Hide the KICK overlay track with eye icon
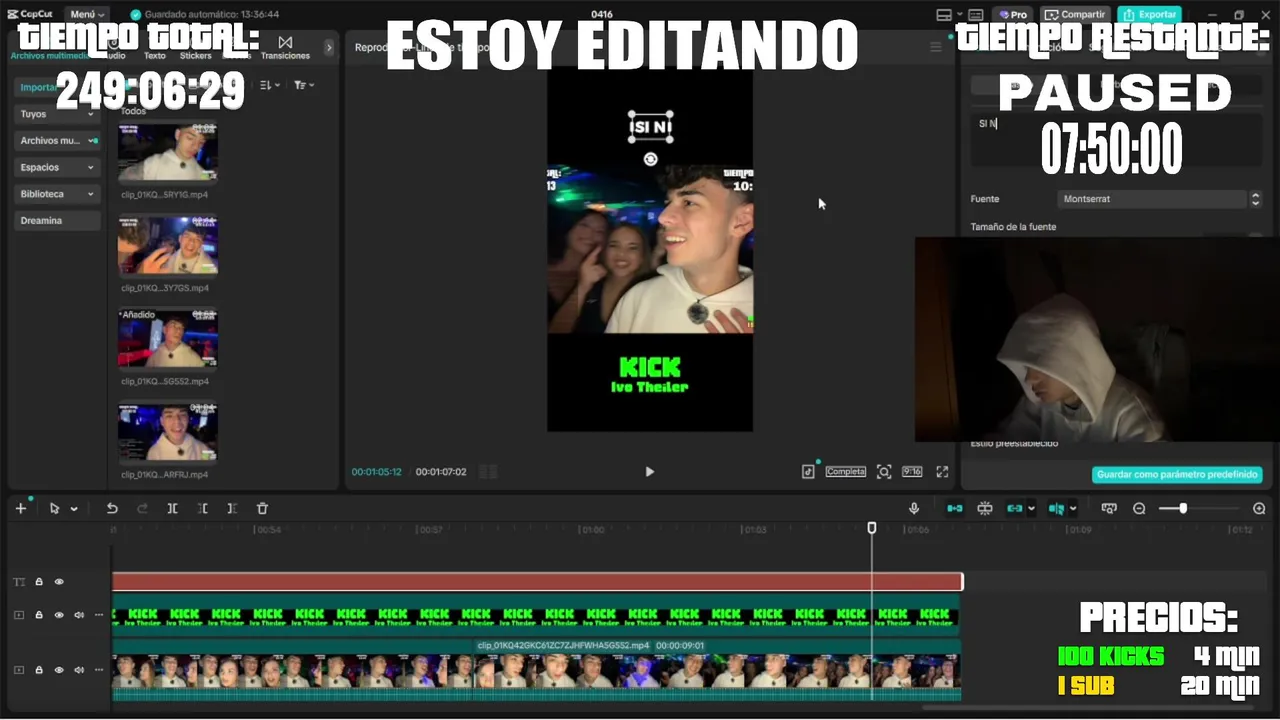Screen dimensions: 1280x720 coord(59,615)
